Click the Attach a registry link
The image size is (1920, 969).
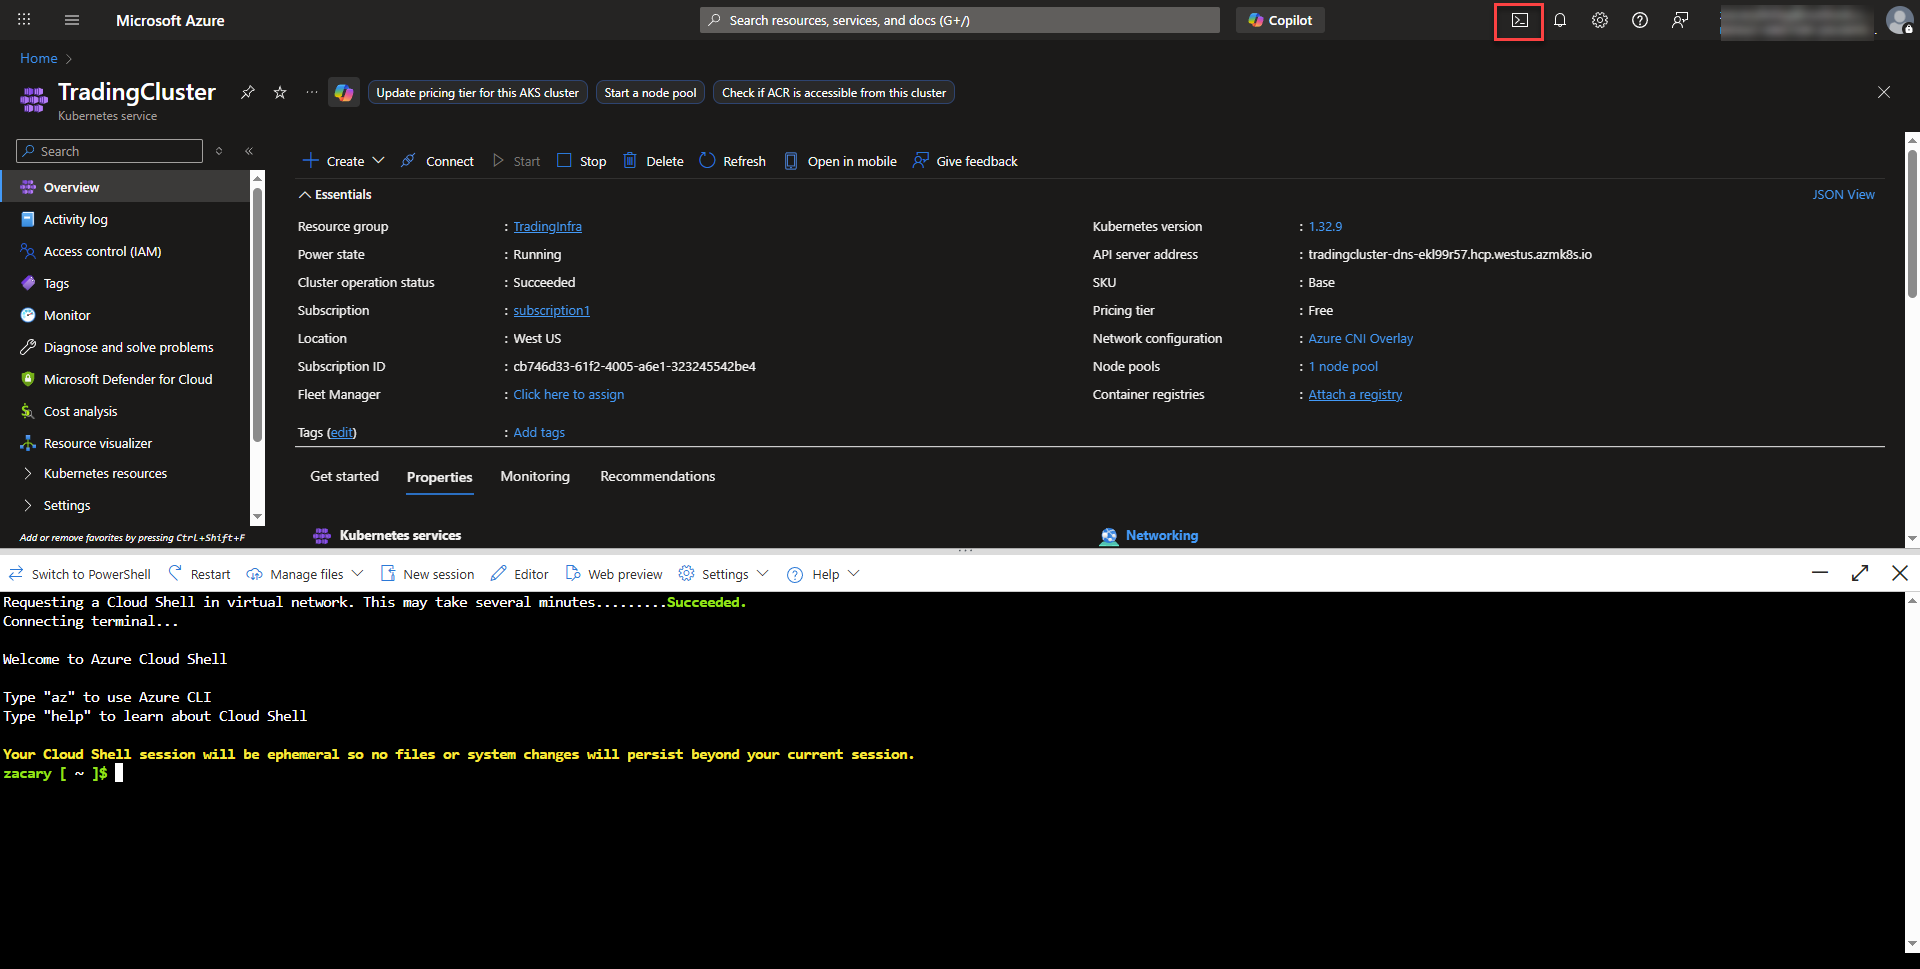(1355, 395)
